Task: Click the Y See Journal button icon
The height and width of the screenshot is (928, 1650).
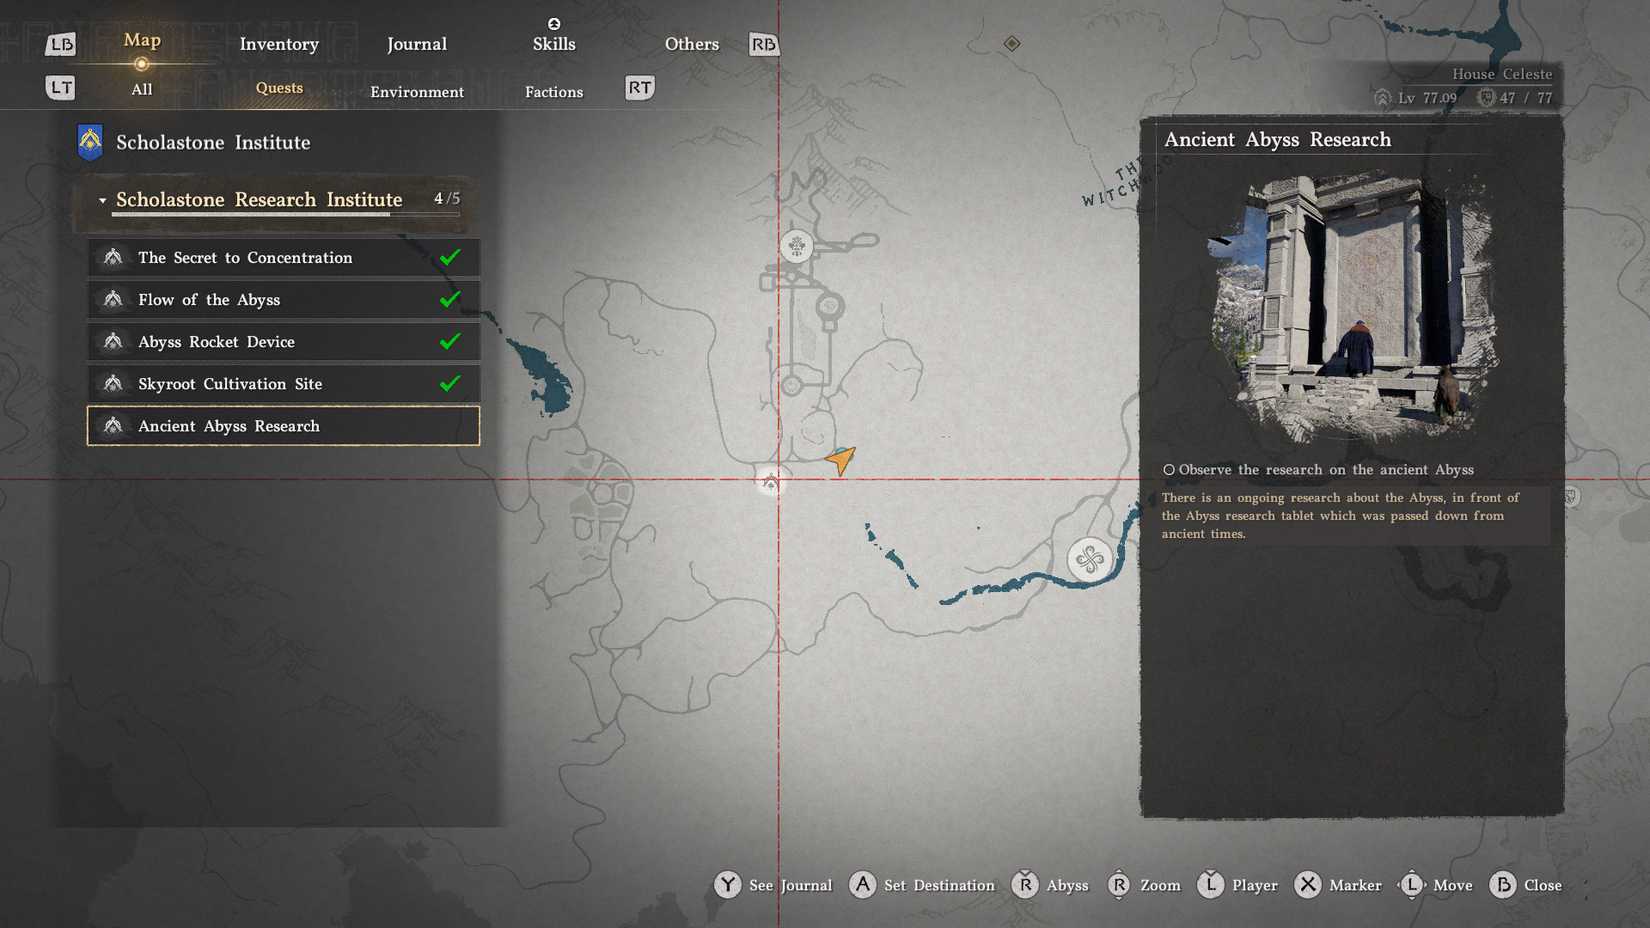Action: coord(727,885)
